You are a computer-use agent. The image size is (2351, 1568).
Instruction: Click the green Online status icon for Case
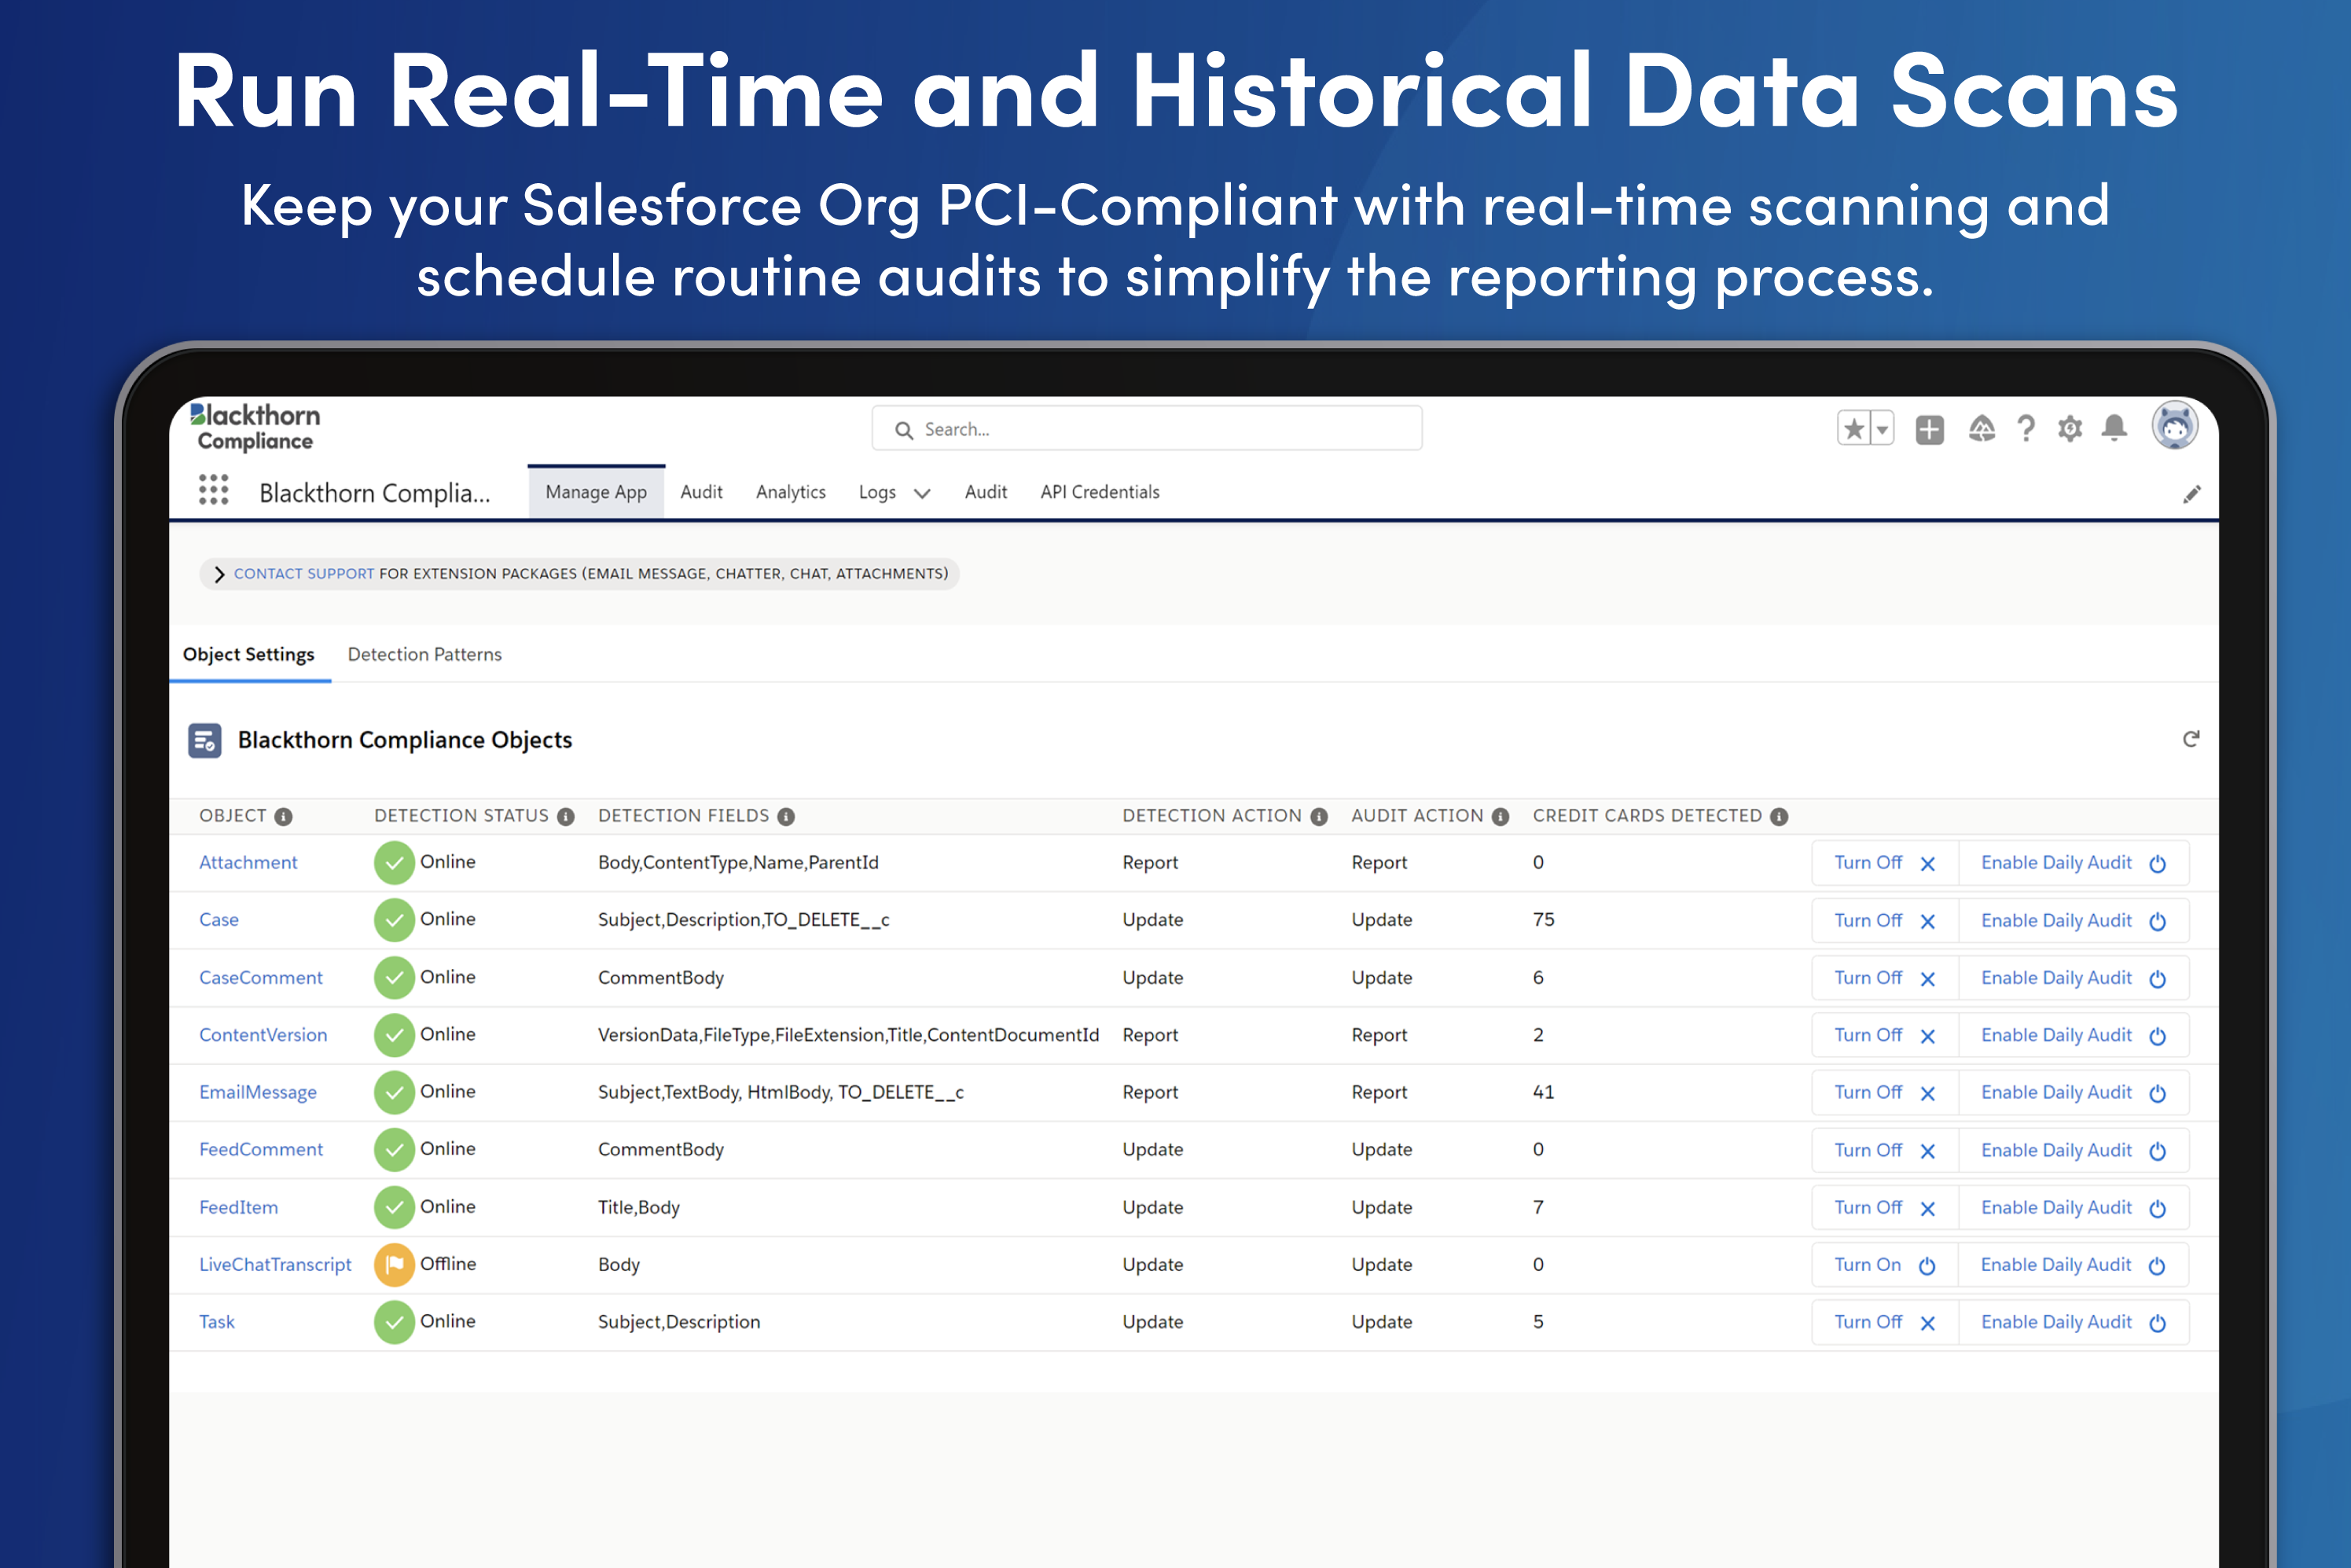click(394, 920)
